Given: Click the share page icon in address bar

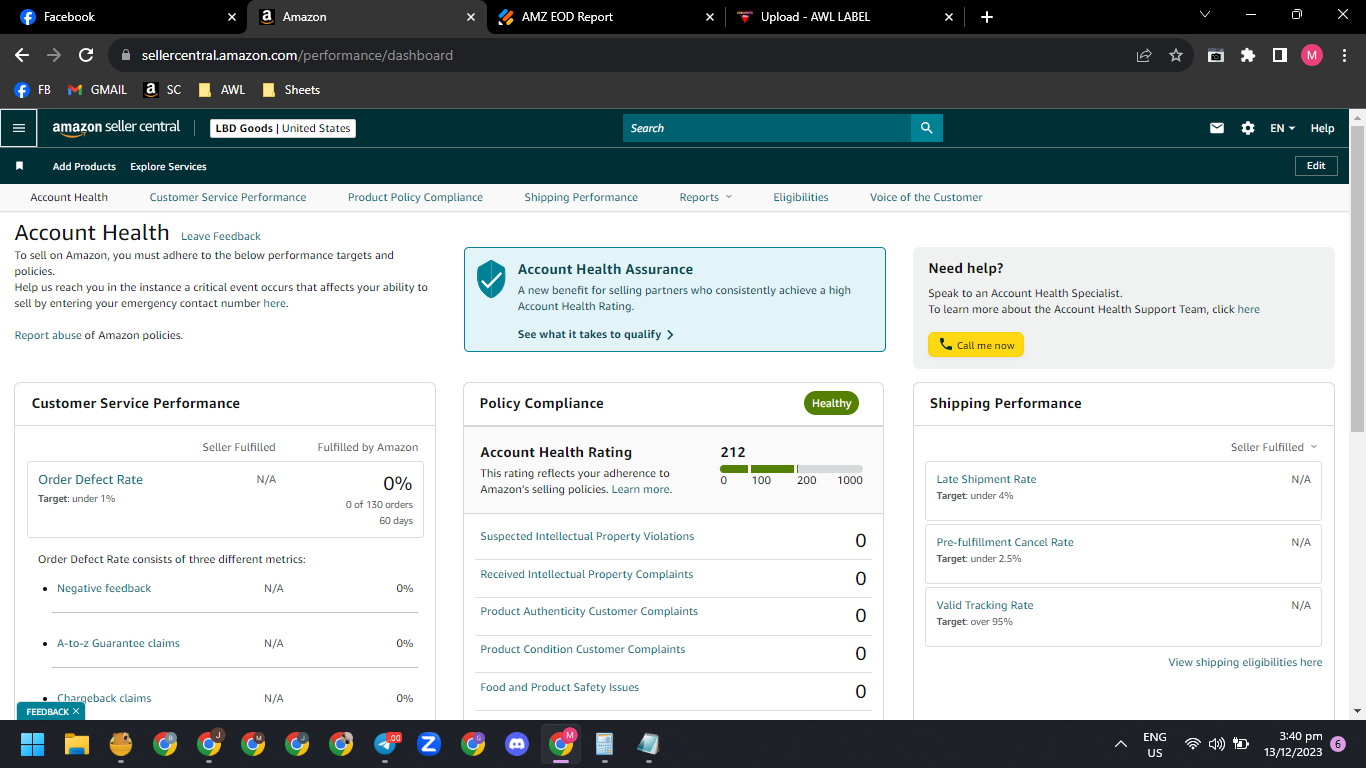Looking at the screenshot, I should (1144, 55).
